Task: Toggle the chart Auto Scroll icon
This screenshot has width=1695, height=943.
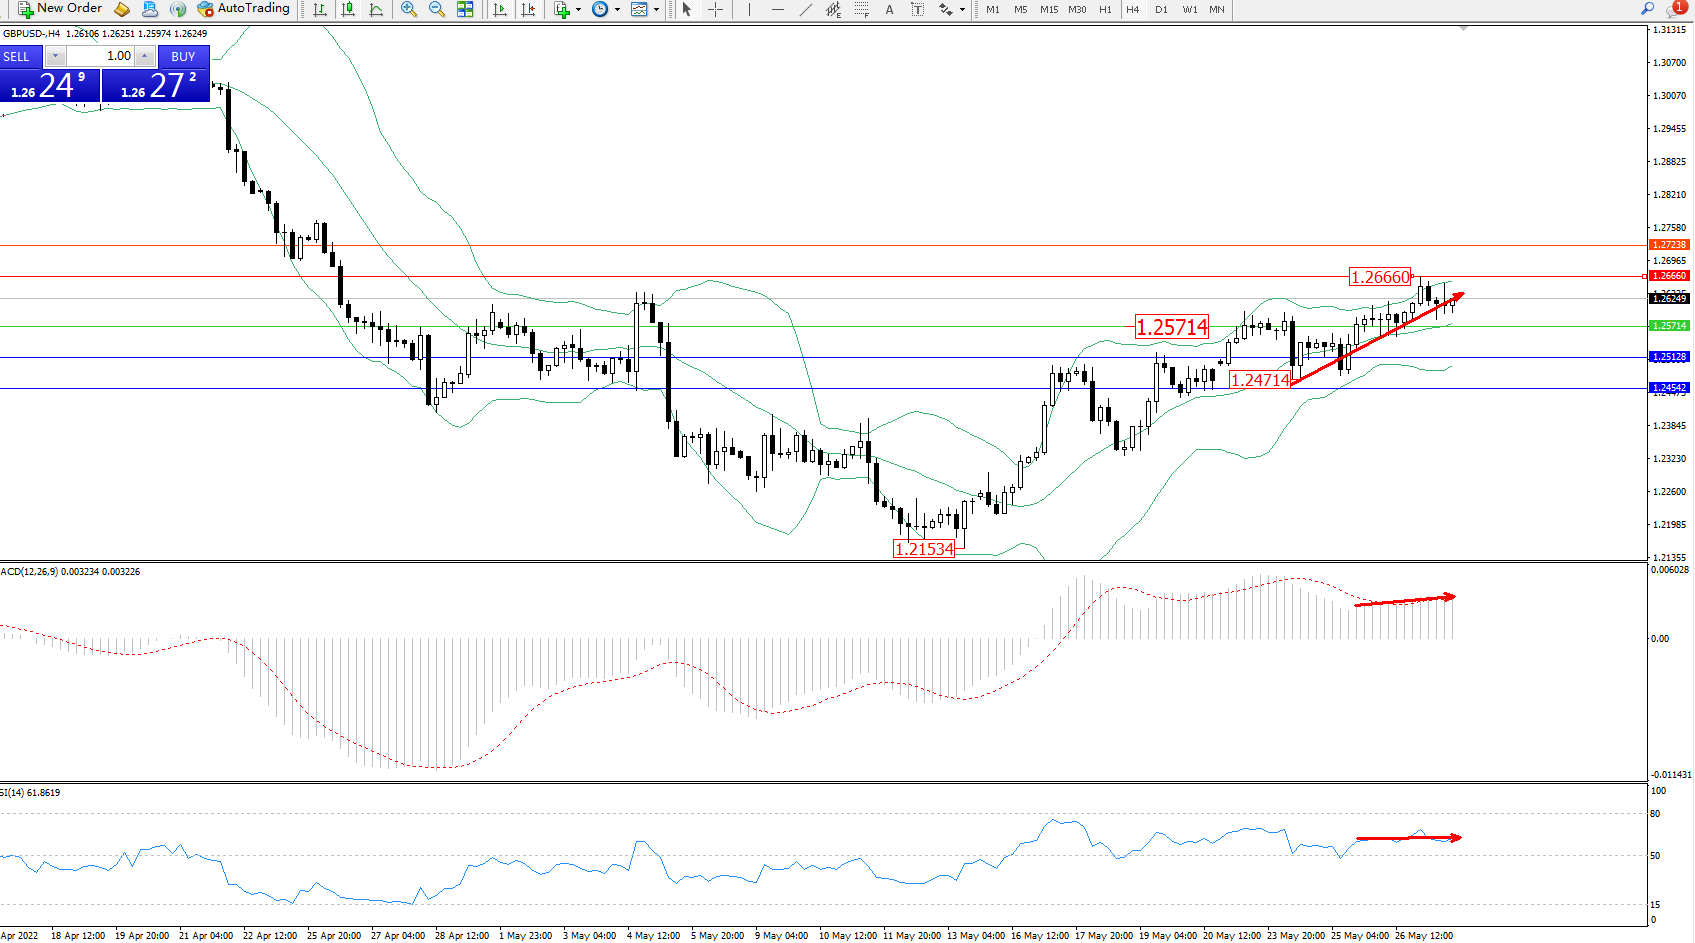Action: click(x=500, y=9)
